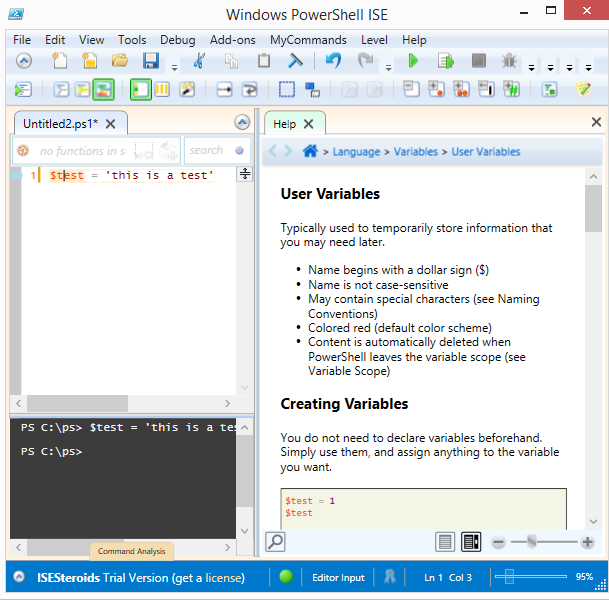
Task: Open the Add-ons menu
Action: click(233, 40)
